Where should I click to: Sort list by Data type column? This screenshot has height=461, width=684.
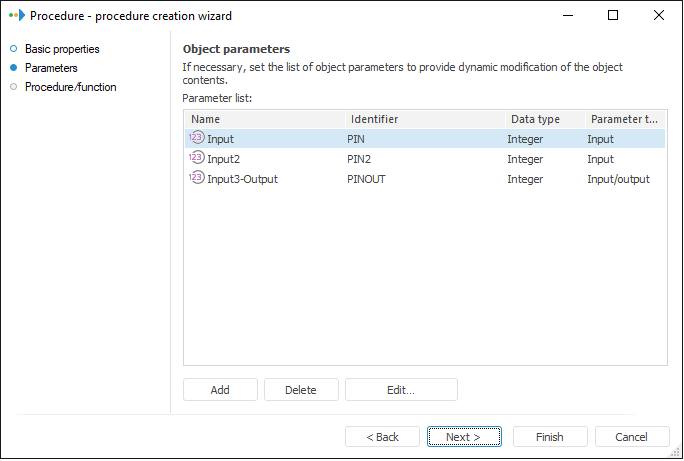(x=543, y=119)
